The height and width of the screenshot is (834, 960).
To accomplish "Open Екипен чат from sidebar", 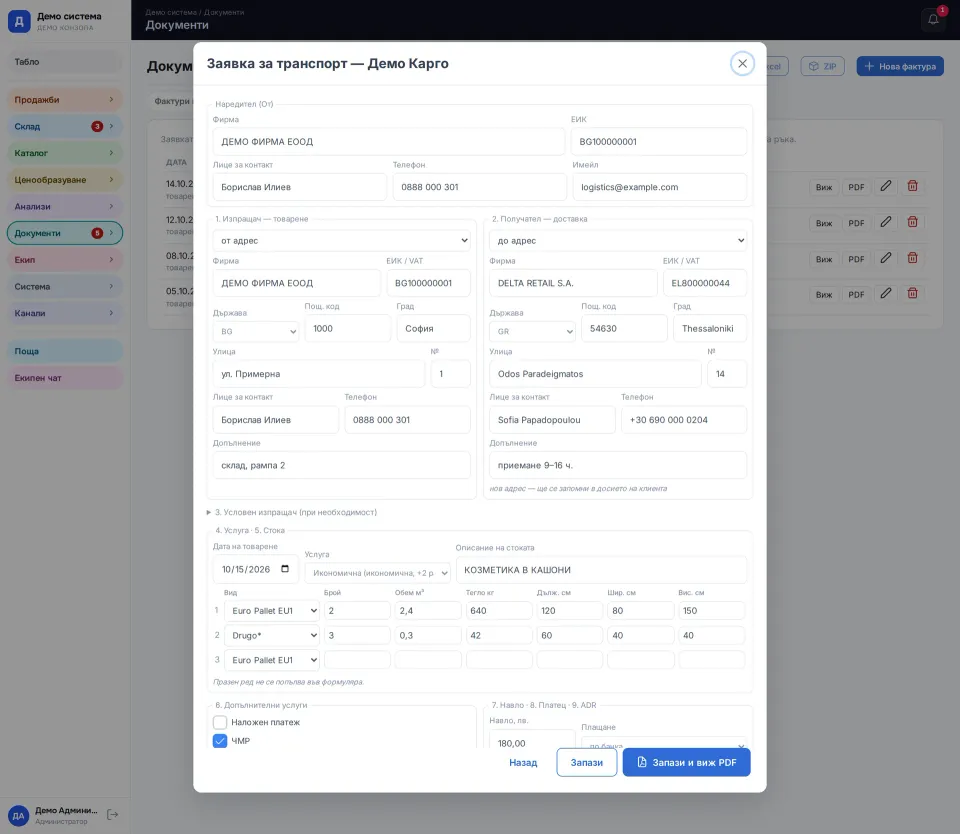I will (x=64, y=378).
